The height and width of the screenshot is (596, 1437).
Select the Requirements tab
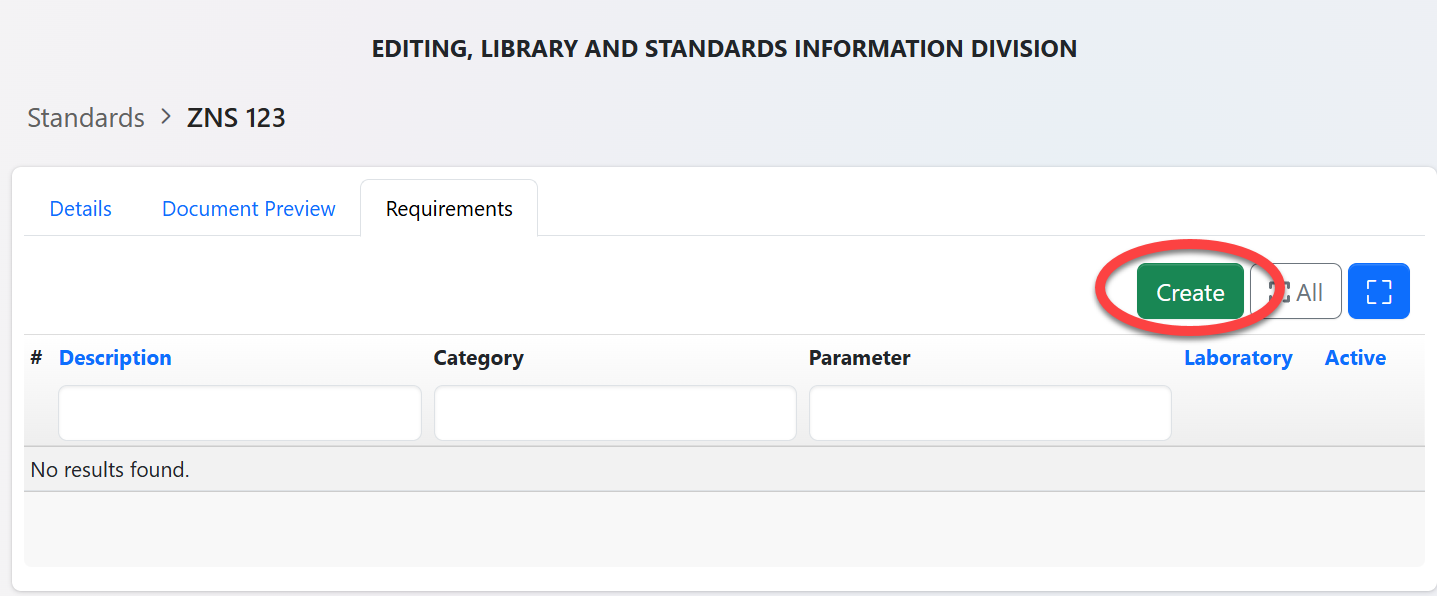click(449, 209)
